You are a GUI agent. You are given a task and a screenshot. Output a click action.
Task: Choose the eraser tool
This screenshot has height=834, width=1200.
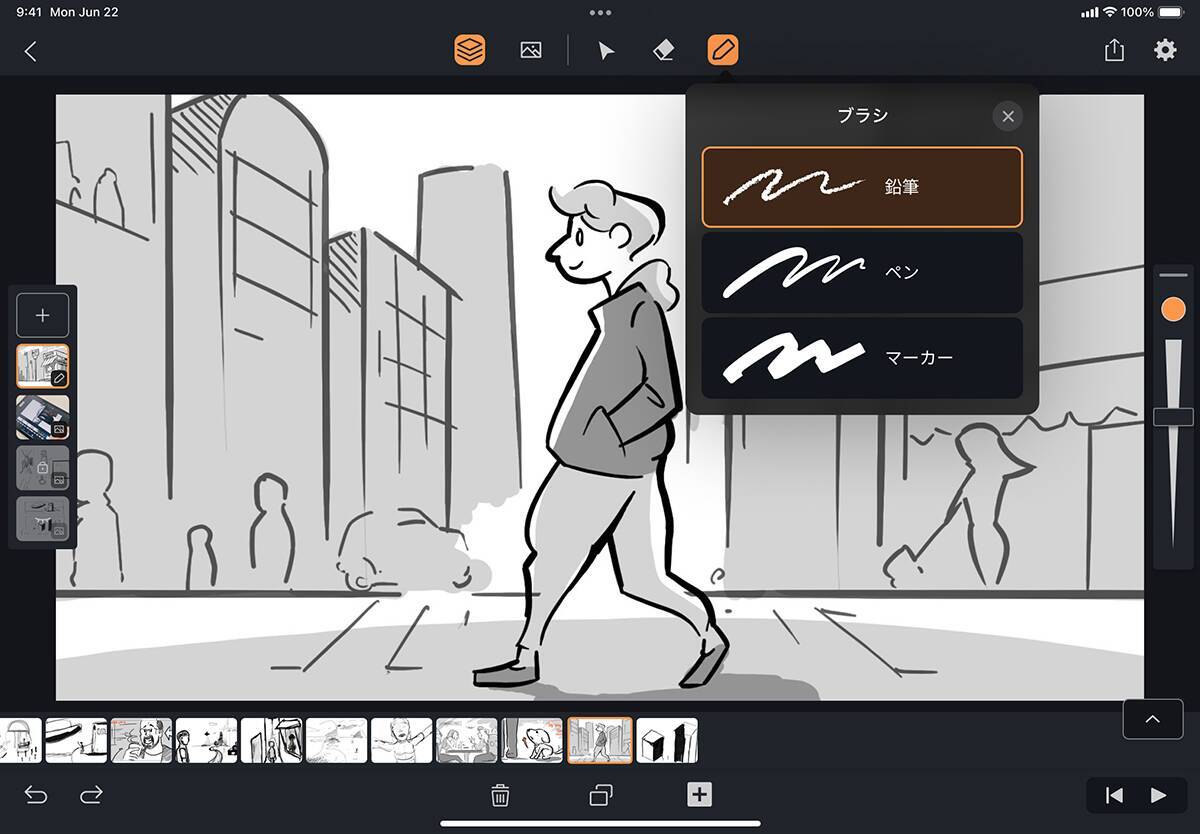click(663, 50)
